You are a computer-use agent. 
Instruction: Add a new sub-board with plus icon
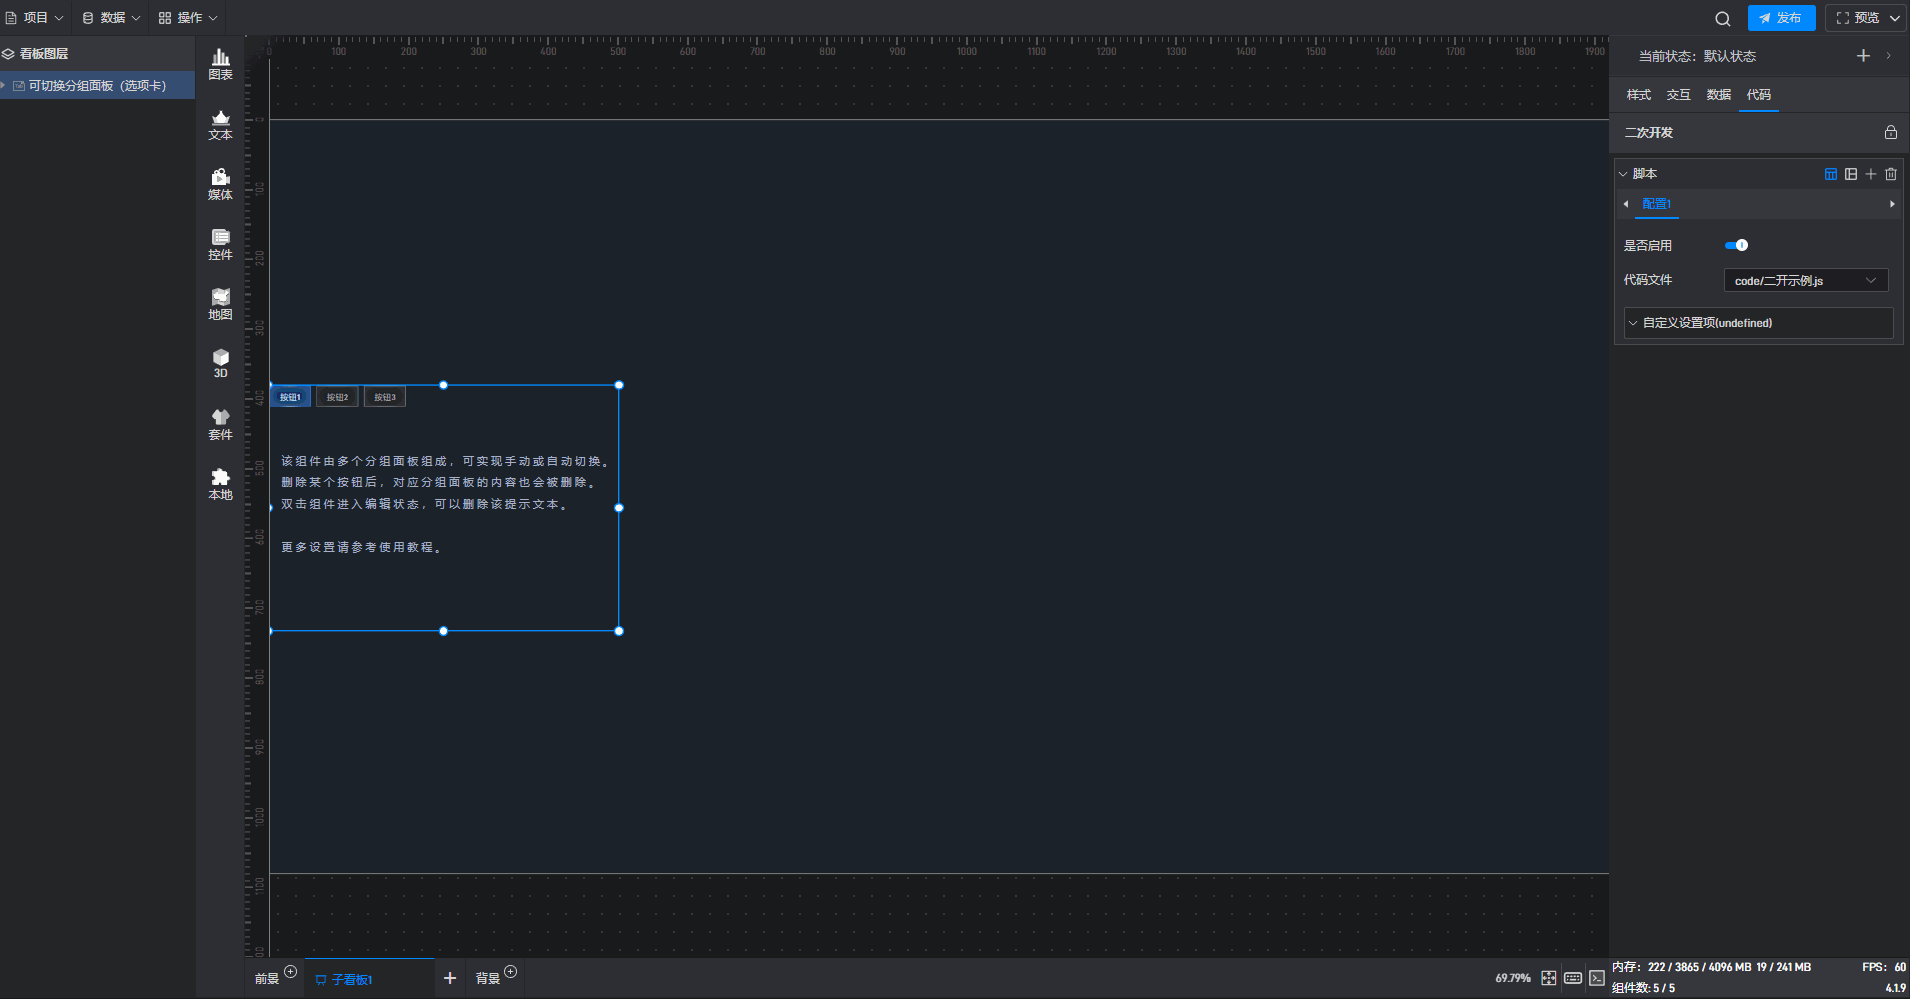450,978
